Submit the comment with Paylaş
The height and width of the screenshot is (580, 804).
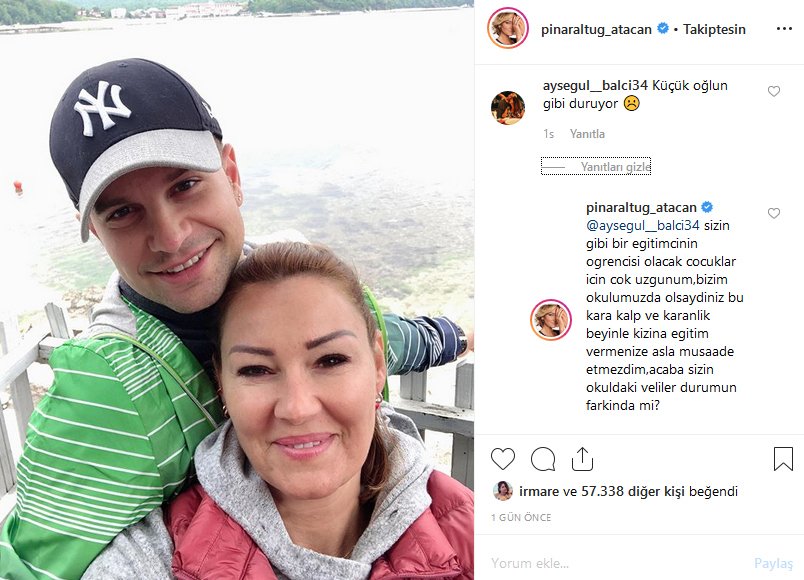point(773,564)
